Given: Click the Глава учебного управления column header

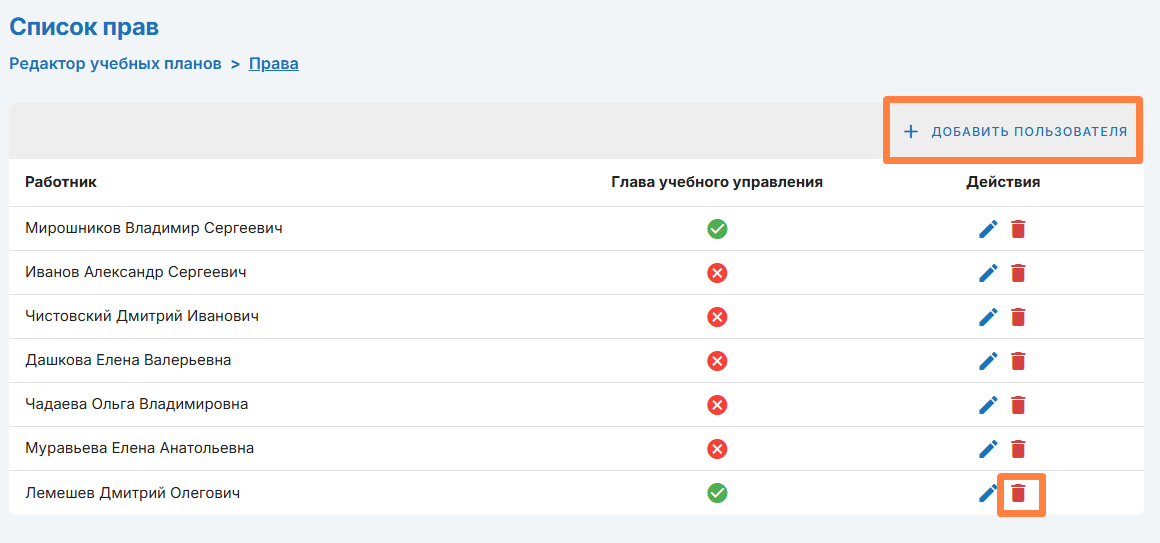Looking at the screenshot, I should tap(716, 182).
